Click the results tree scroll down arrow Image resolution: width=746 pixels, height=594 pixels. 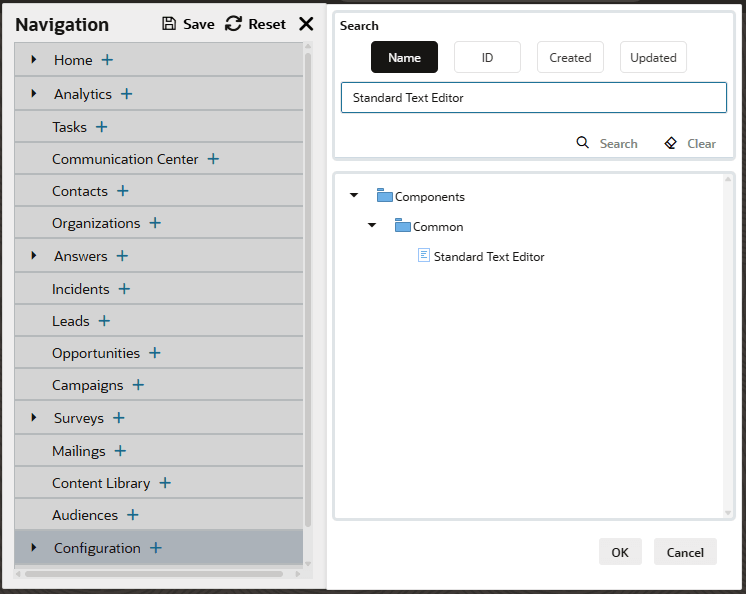[x=727, y=513]
